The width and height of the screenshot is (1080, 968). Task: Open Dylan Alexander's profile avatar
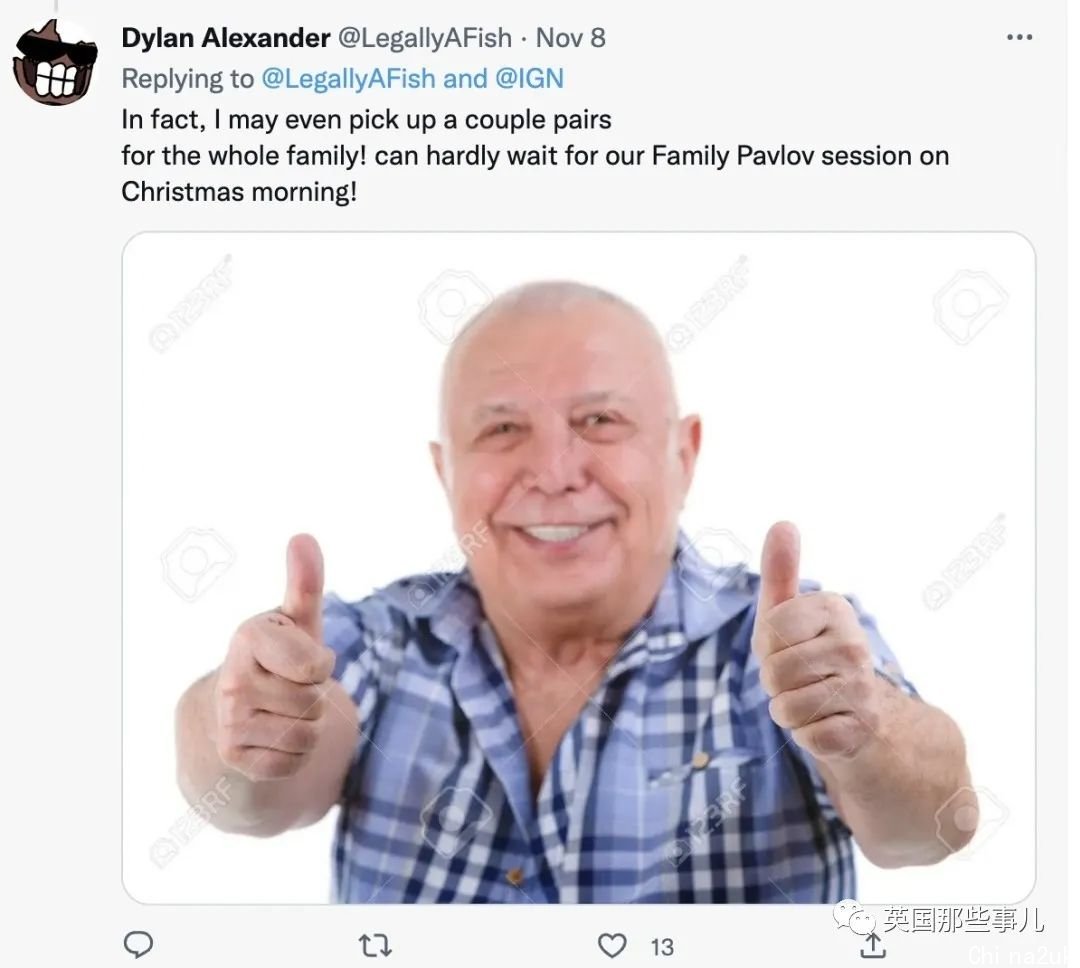tap(55, 63)
